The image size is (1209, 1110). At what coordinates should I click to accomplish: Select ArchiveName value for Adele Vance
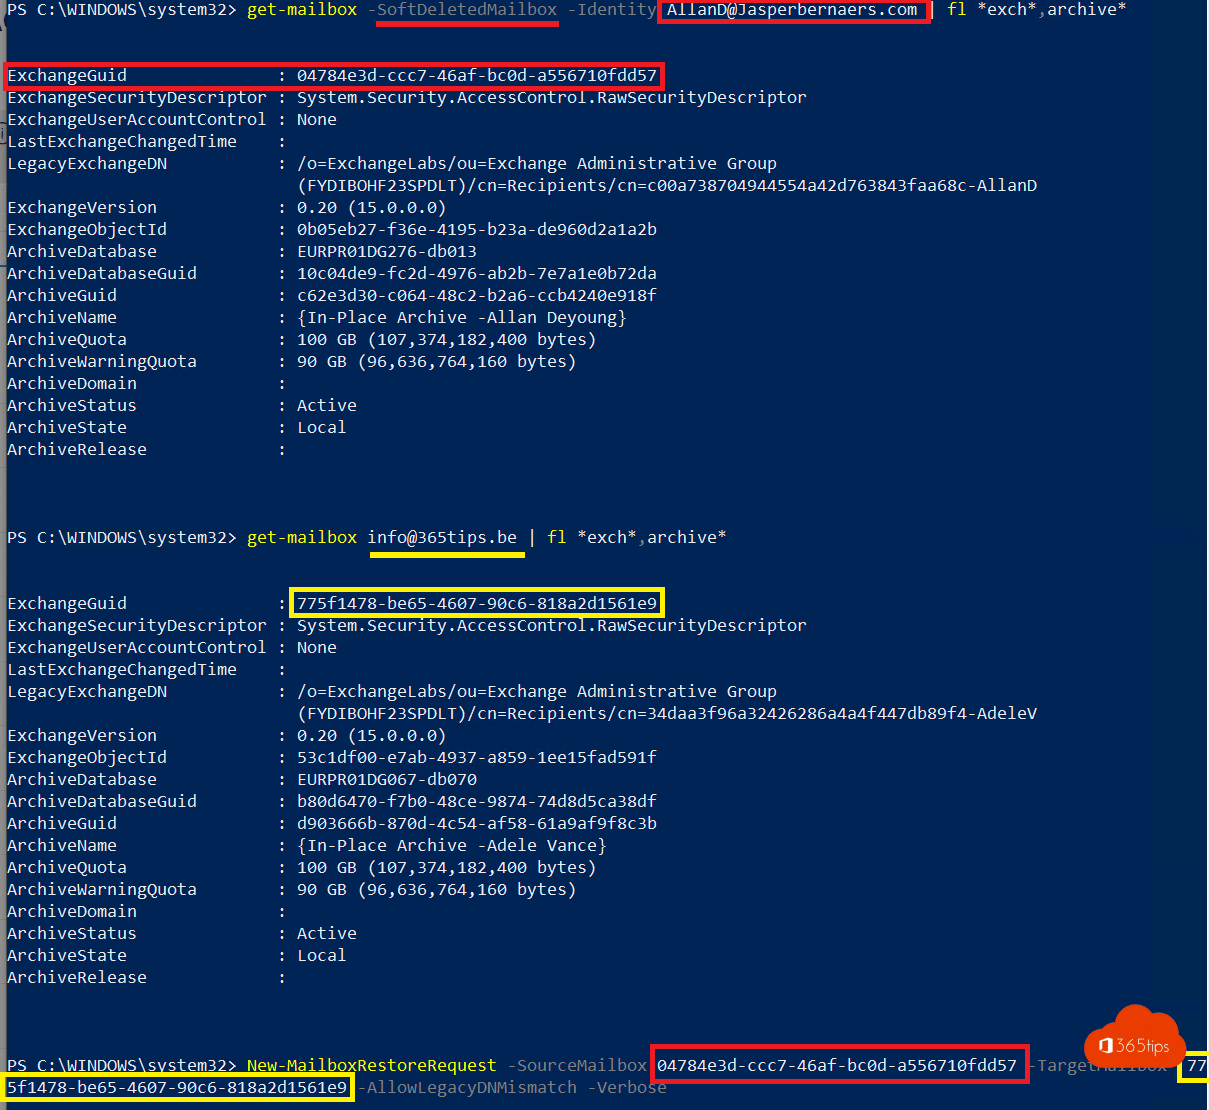click(x=451, y=846)
